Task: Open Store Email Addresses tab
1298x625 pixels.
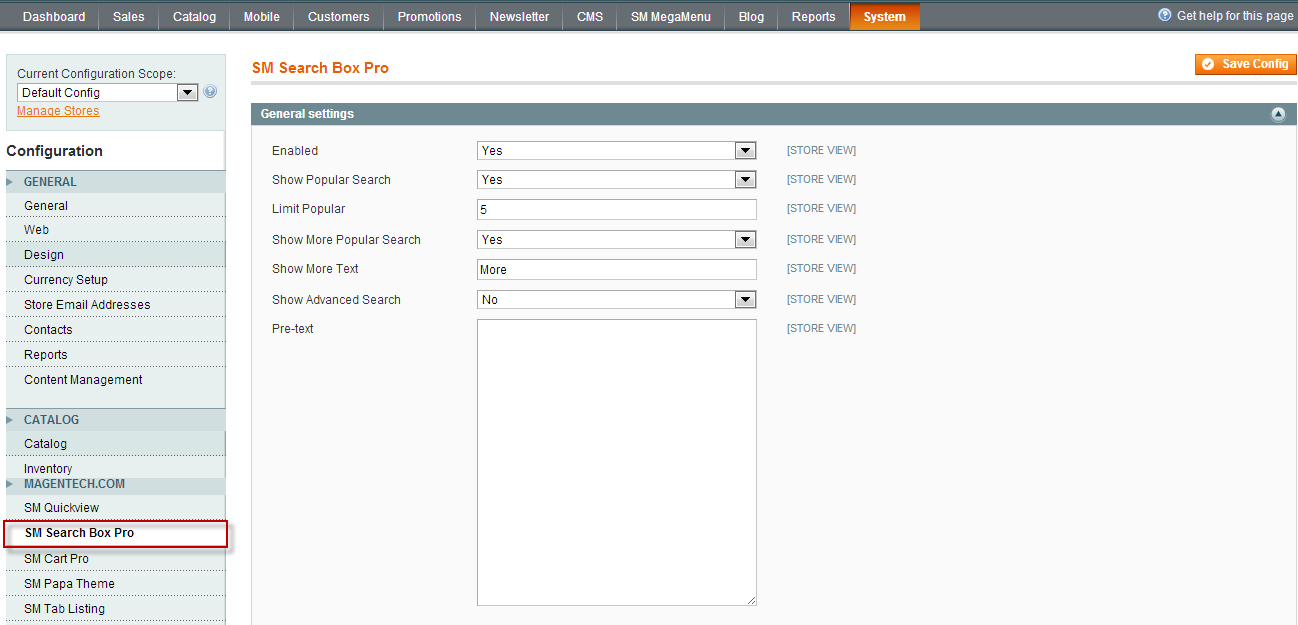Action: click(115, 305)
